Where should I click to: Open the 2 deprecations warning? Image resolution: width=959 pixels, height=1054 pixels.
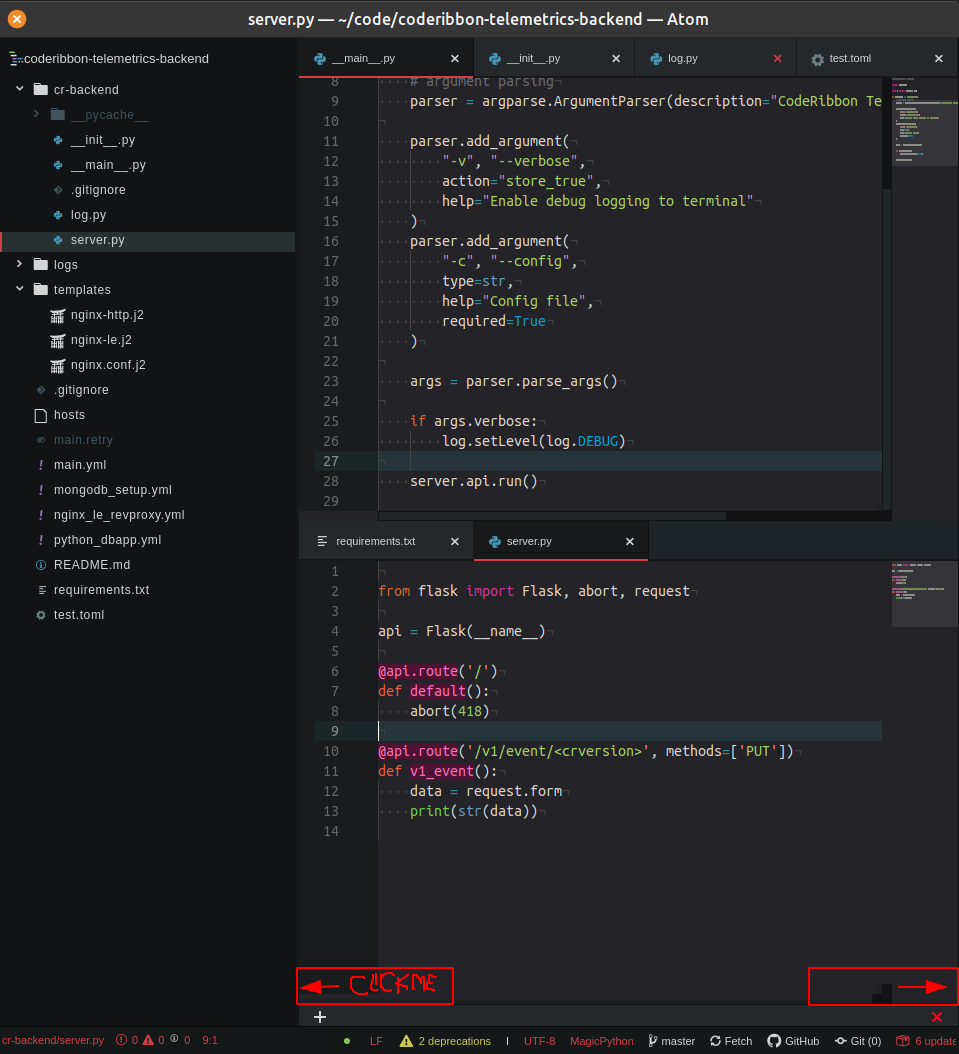(x=445, y=1041)
